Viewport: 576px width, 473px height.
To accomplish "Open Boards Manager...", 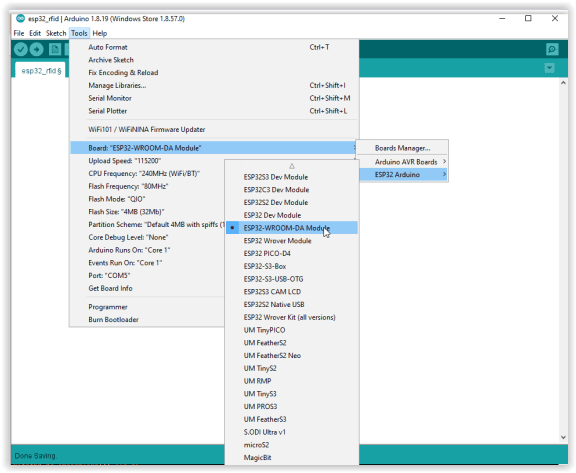I will tap(402, 148).
